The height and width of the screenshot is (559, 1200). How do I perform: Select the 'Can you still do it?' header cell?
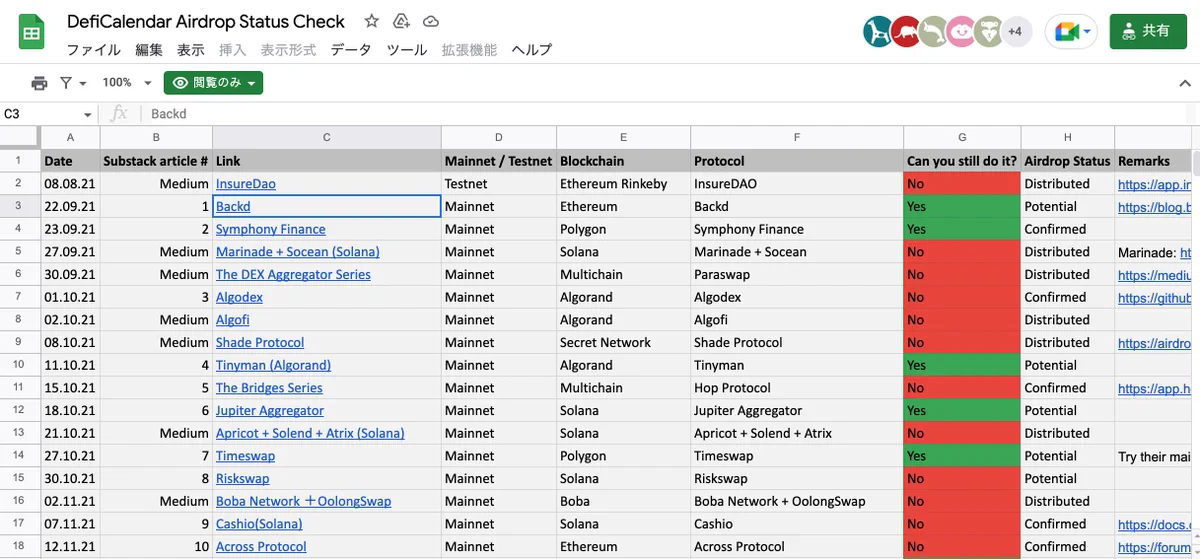[962, 161]
